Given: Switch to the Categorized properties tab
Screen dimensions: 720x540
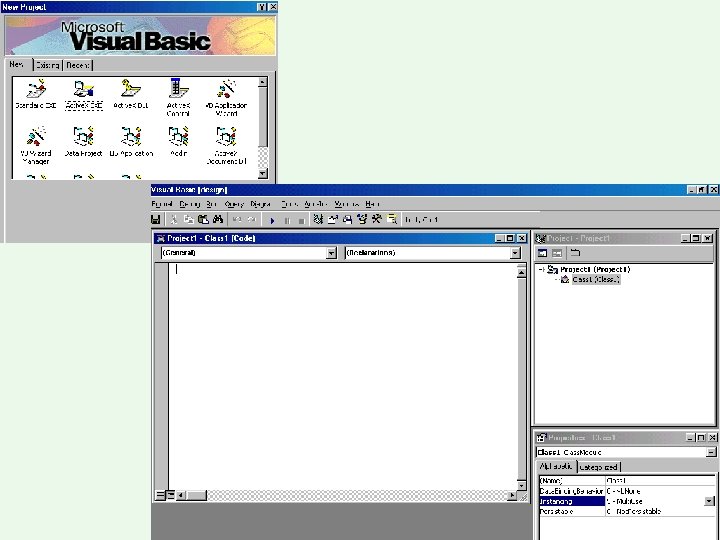Looking at the screenshot, I should click(598, 467).
